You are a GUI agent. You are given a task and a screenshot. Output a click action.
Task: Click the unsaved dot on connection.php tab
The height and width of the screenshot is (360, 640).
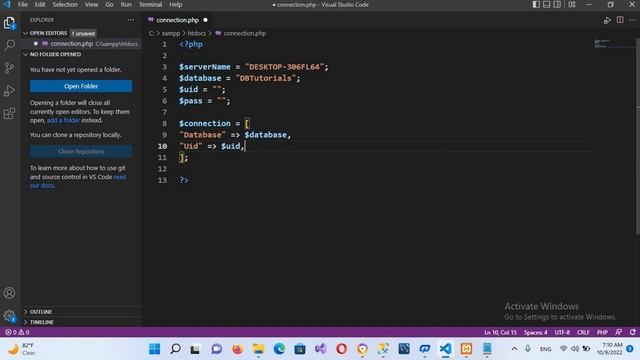(205, 20)
